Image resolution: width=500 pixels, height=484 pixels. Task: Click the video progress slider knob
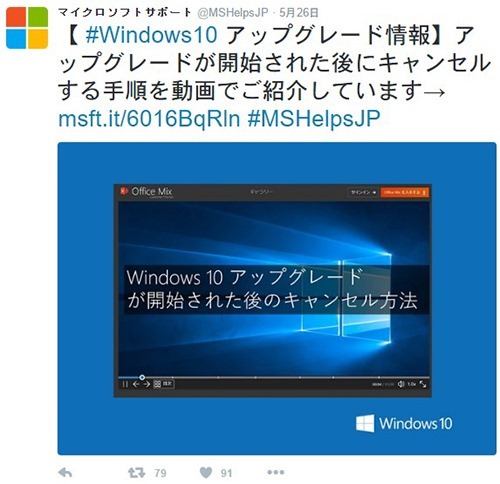(142, 377)
